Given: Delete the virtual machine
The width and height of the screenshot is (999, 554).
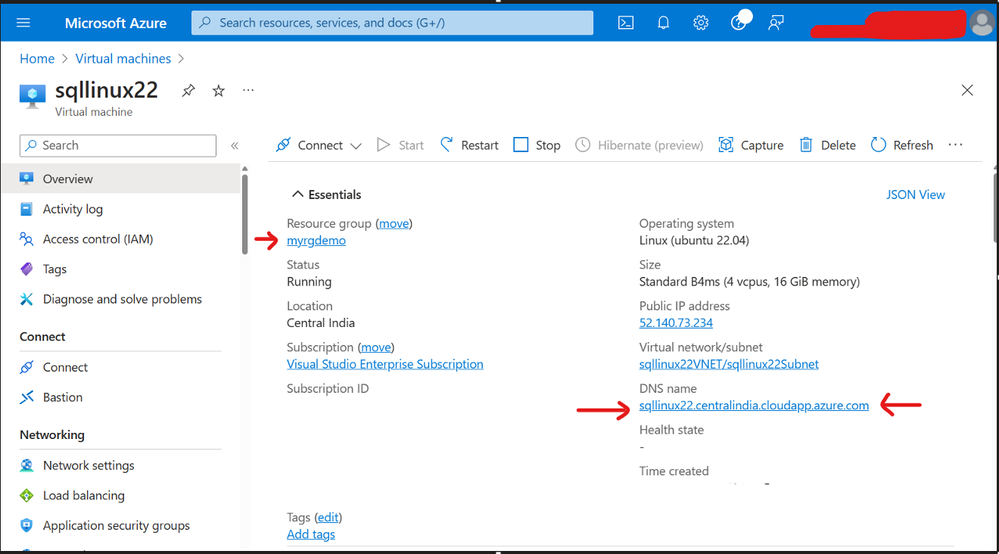Looking at the screenshot, I should click(x=828, y=145).
